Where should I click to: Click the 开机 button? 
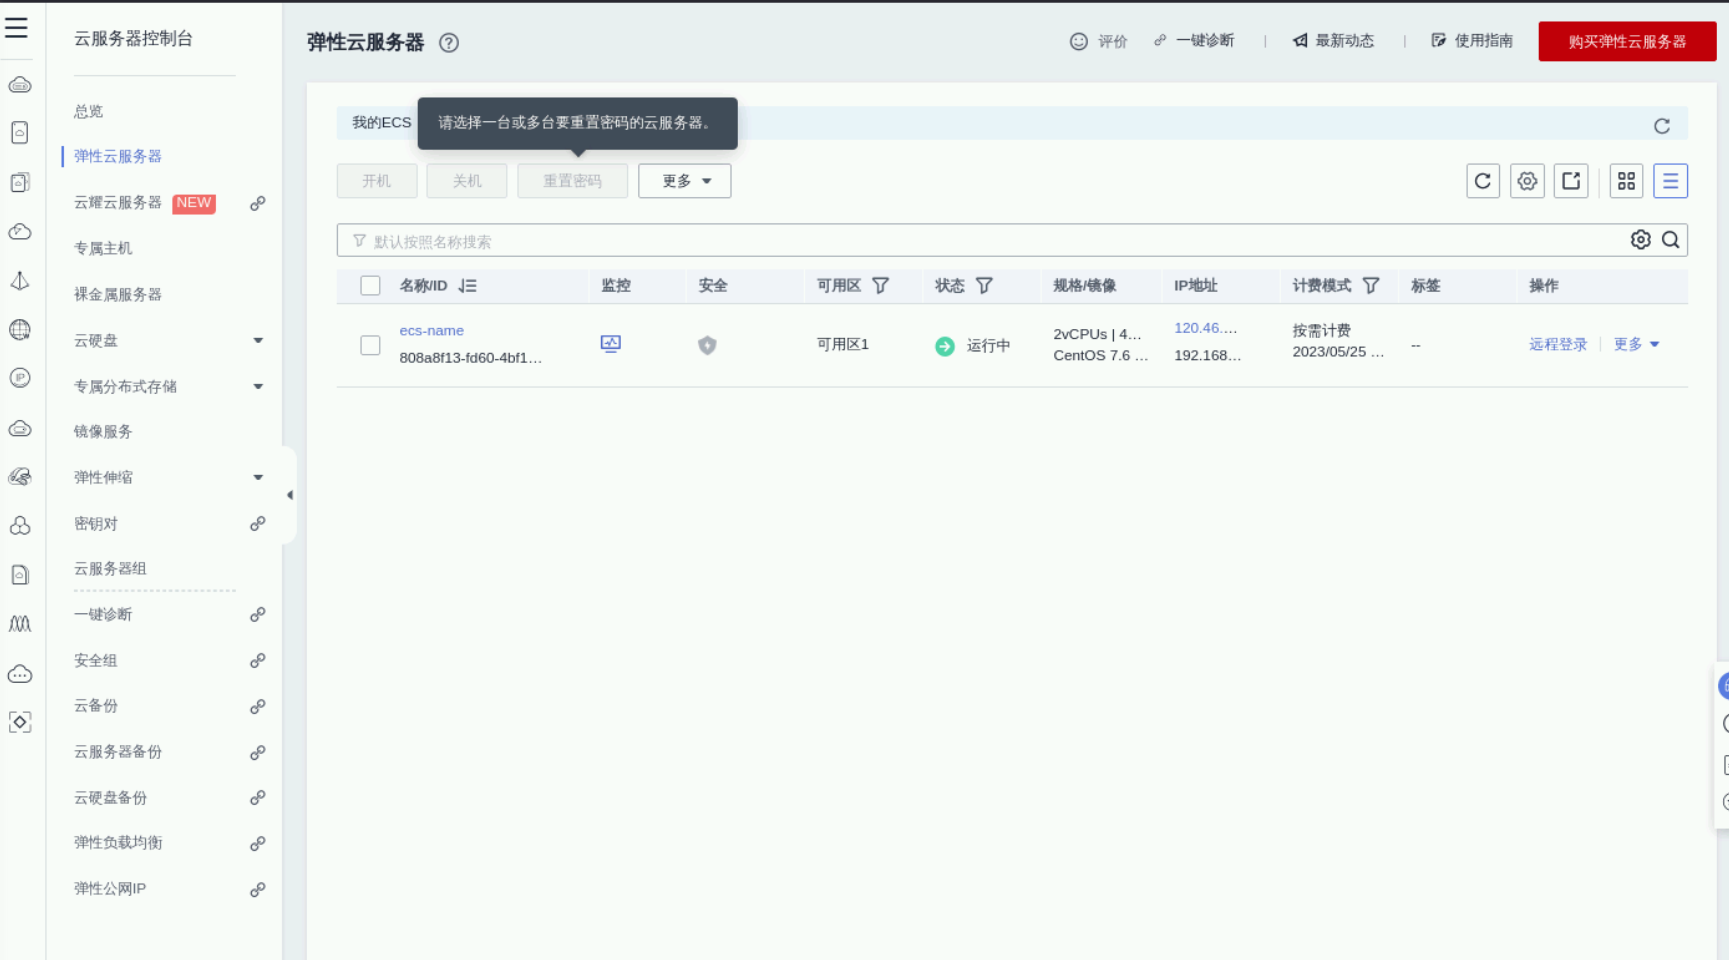click(377, 181)
